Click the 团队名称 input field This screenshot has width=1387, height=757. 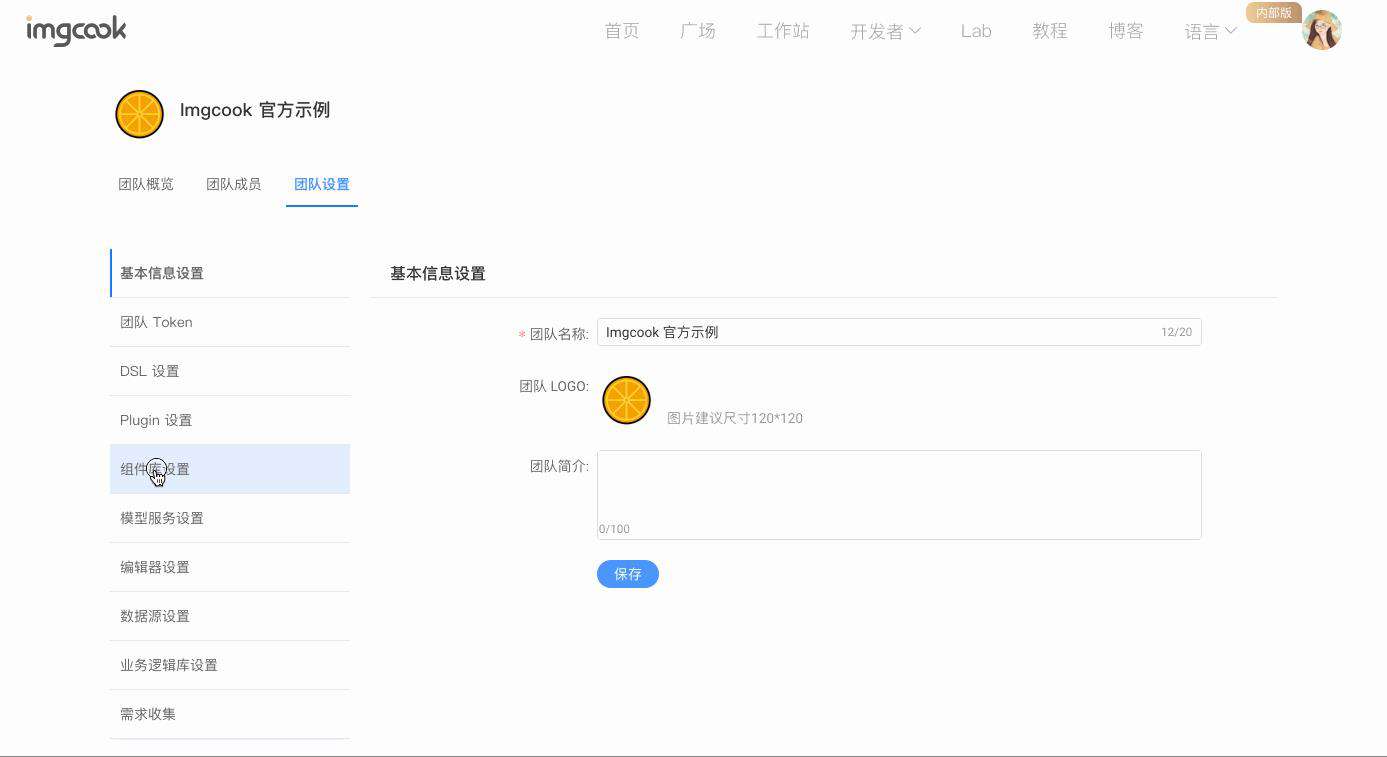(x=899, y=332)
